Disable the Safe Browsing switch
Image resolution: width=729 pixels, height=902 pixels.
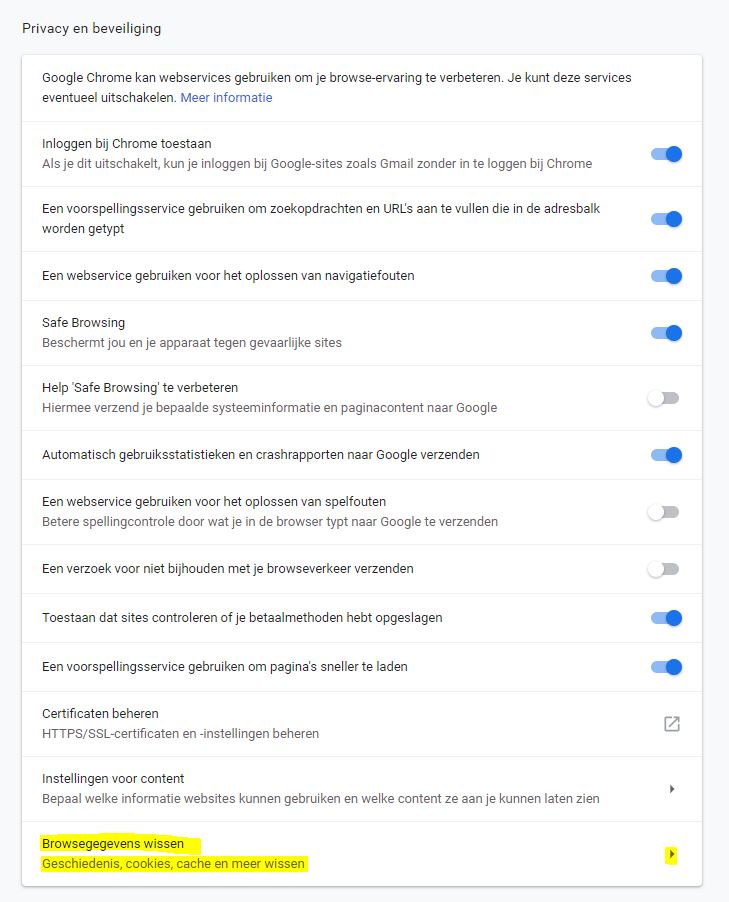coord(666,333)
